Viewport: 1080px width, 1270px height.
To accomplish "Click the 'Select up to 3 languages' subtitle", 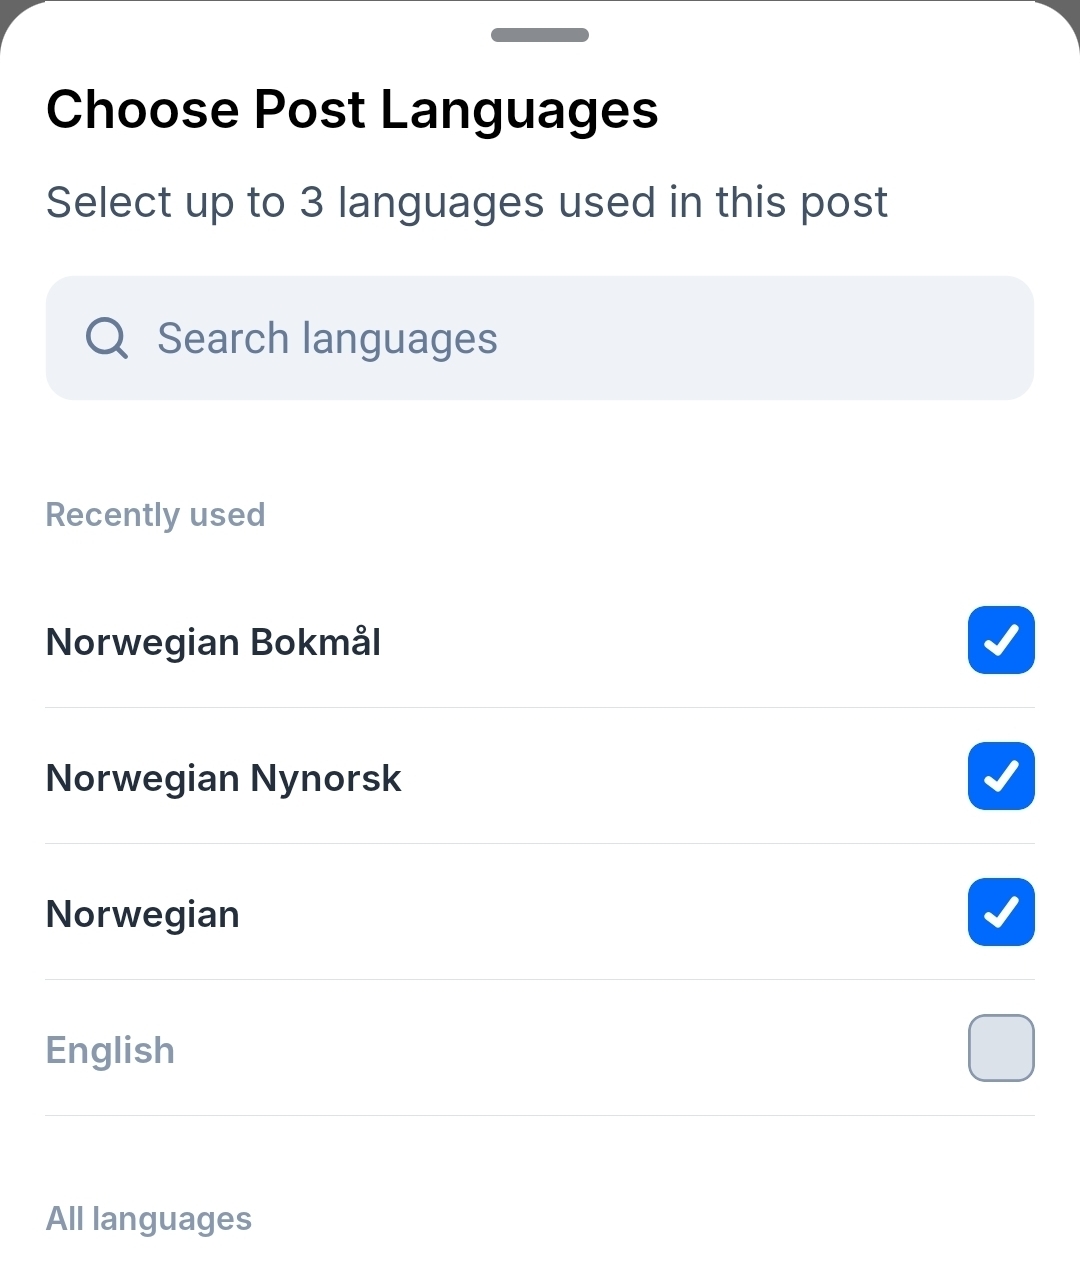I will coord(466,202).
